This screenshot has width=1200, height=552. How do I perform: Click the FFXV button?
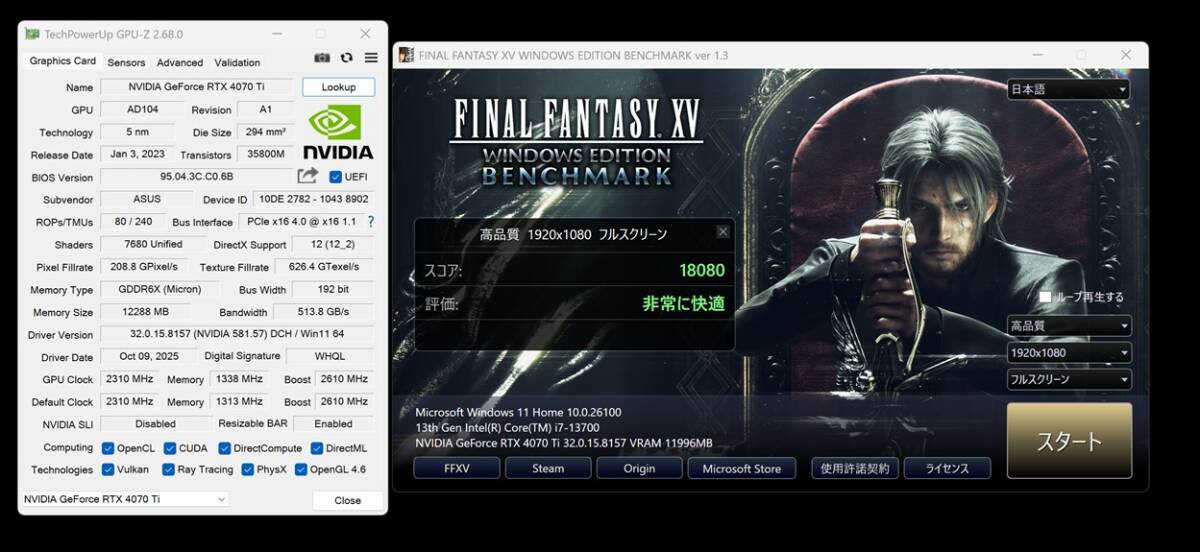pyautogui.click(x=456, y=468)
